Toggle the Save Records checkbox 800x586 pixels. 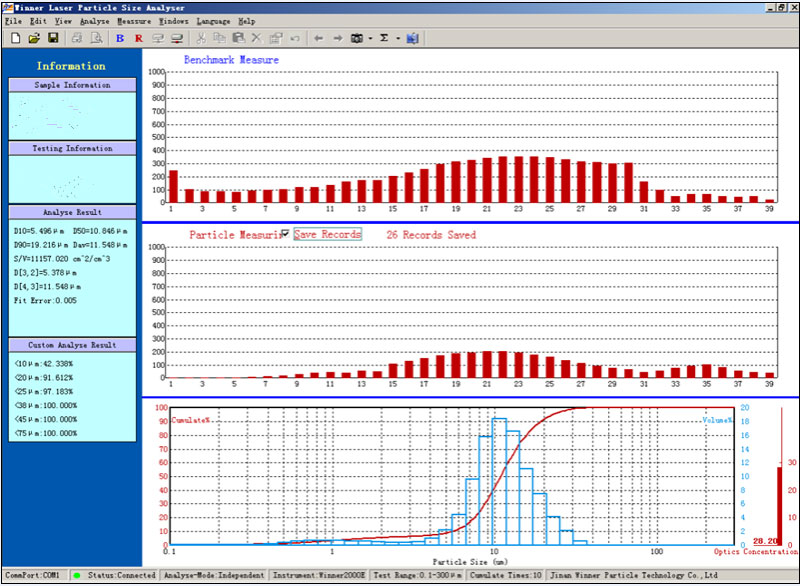[287, 234]
